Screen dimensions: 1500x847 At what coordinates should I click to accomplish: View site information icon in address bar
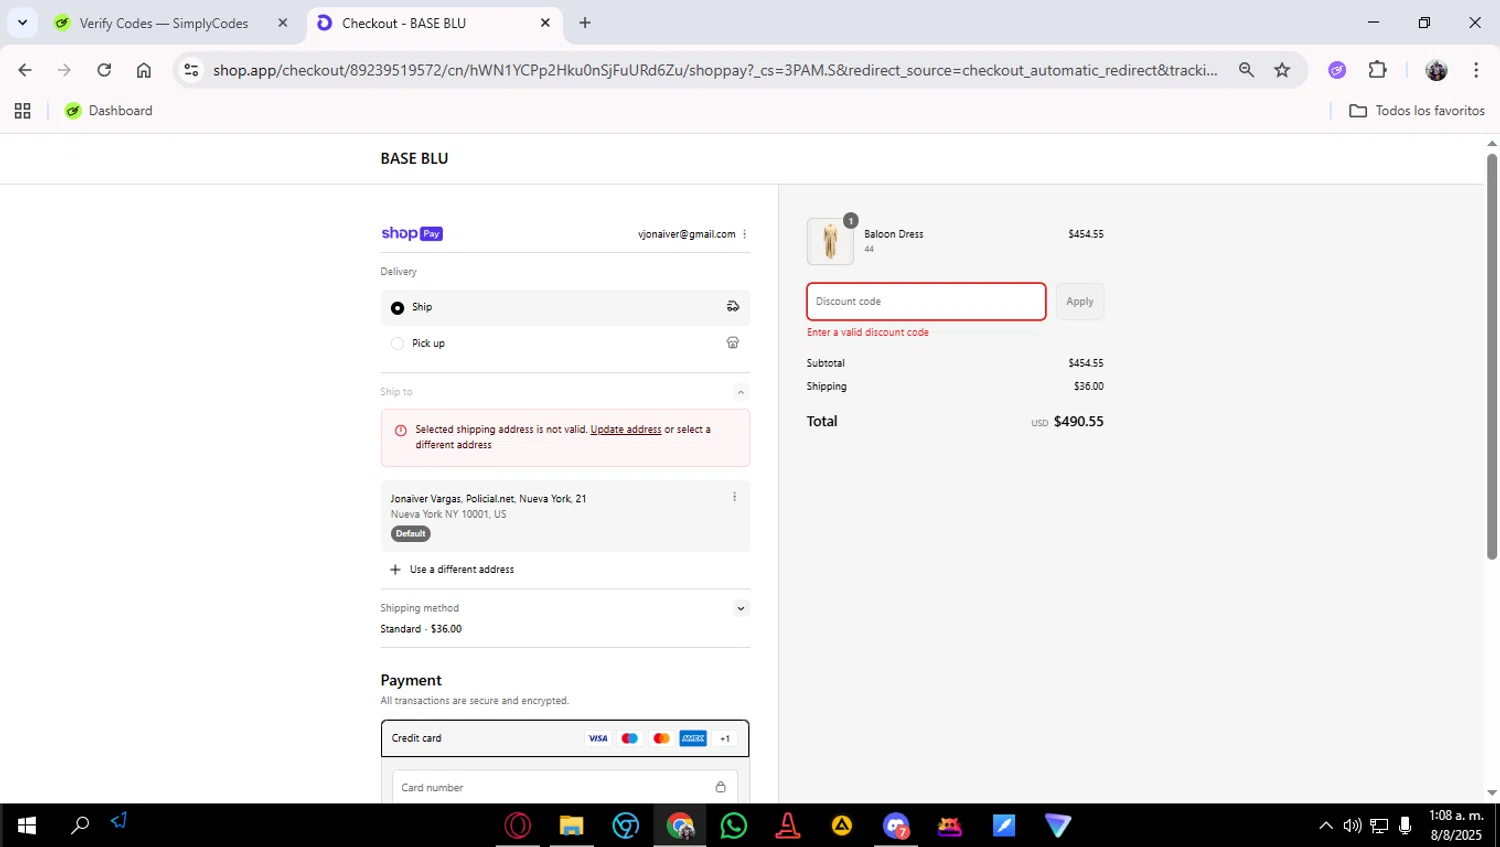click(x=191, y=70)
